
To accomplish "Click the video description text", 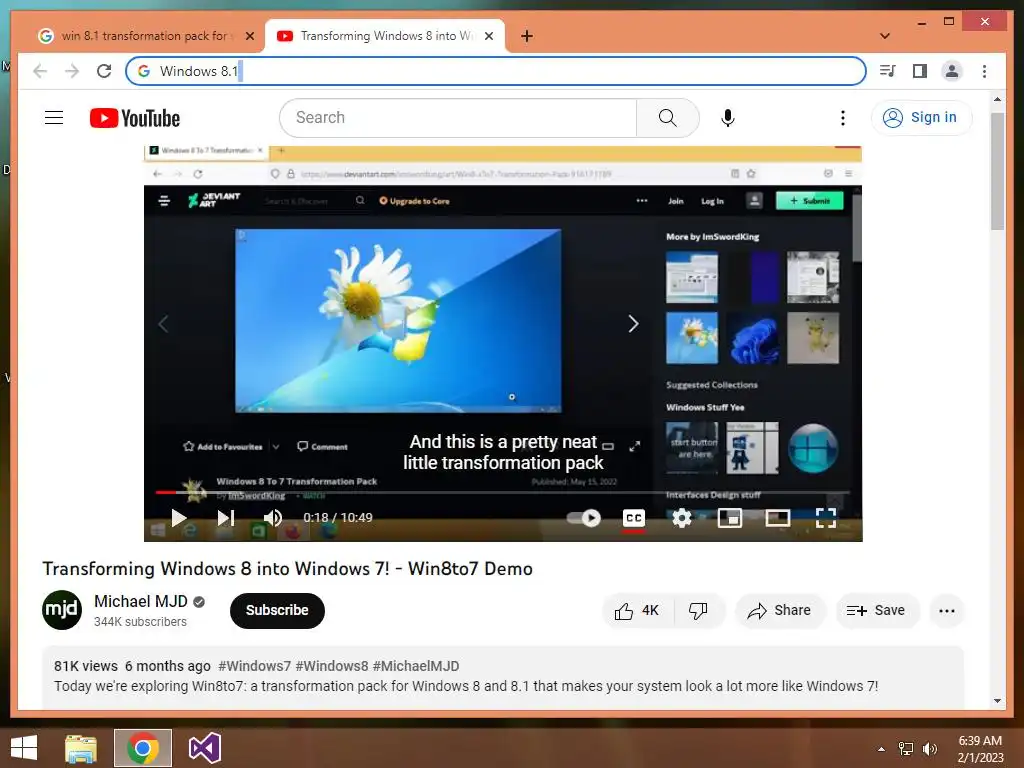I will tap(466, 686).
